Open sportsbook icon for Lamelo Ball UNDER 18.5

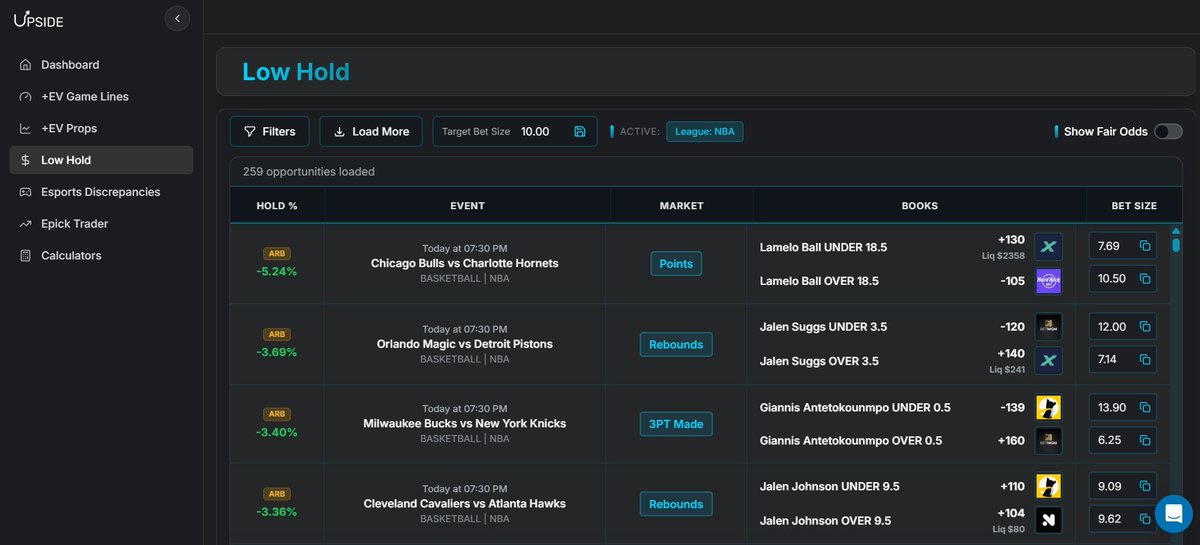point(1048,247)
